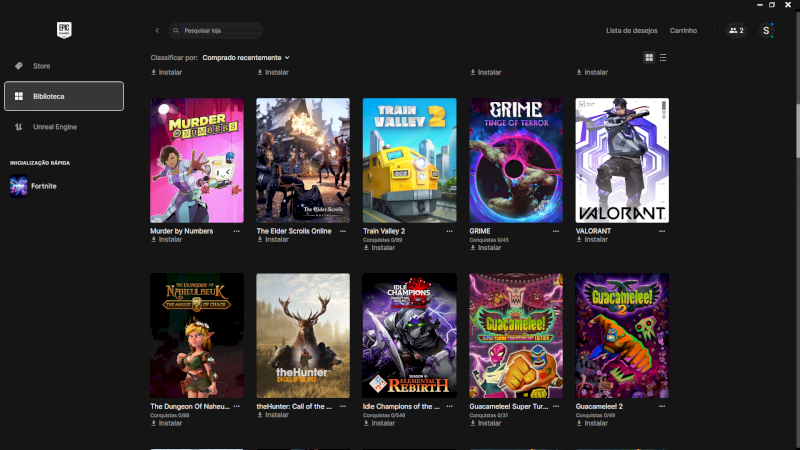Install GRIME
The height and width of the screenshot is (450, 800).
pyautogui.click(x=485, y=247)
